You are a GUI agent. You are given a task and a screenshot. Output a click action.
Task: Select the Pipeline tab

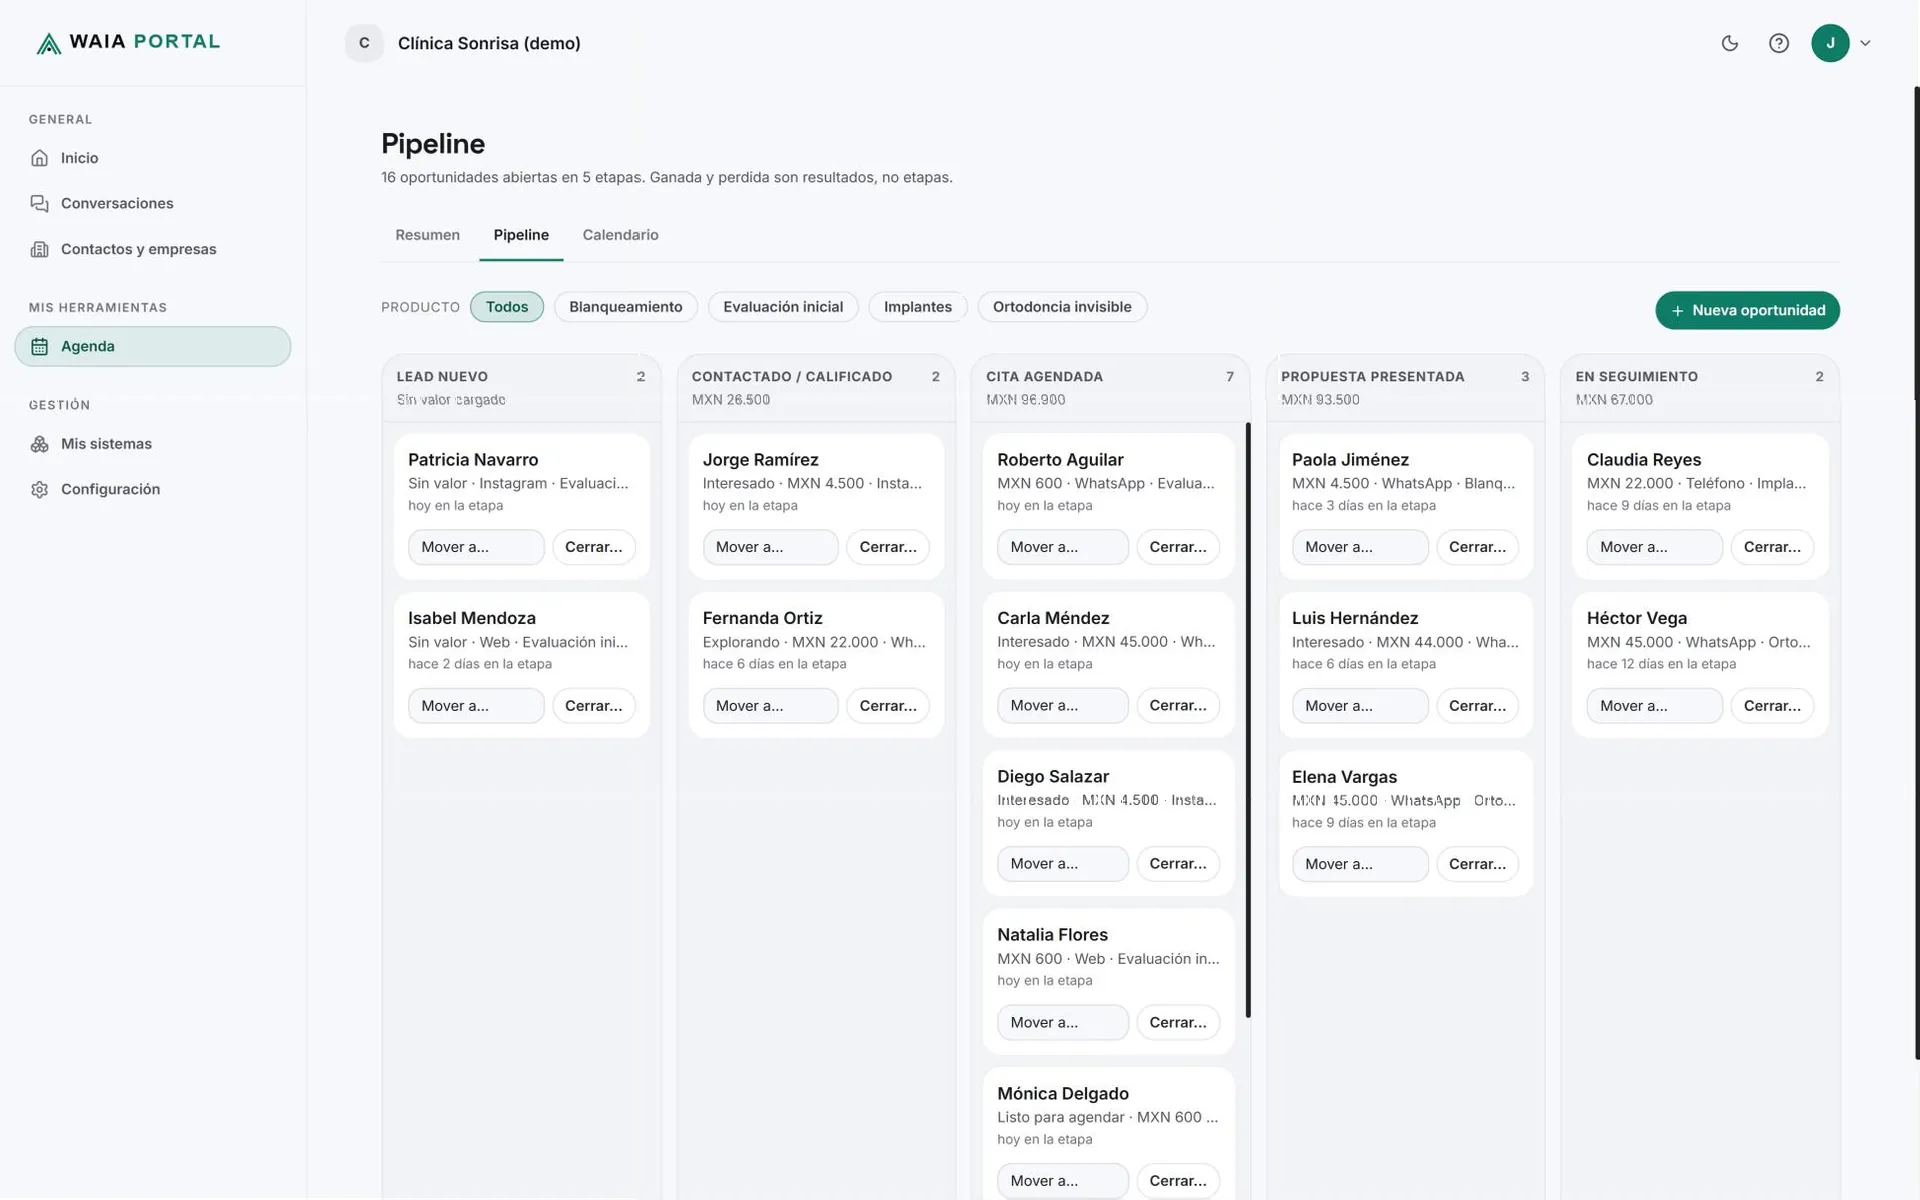[x=521, y=235]
